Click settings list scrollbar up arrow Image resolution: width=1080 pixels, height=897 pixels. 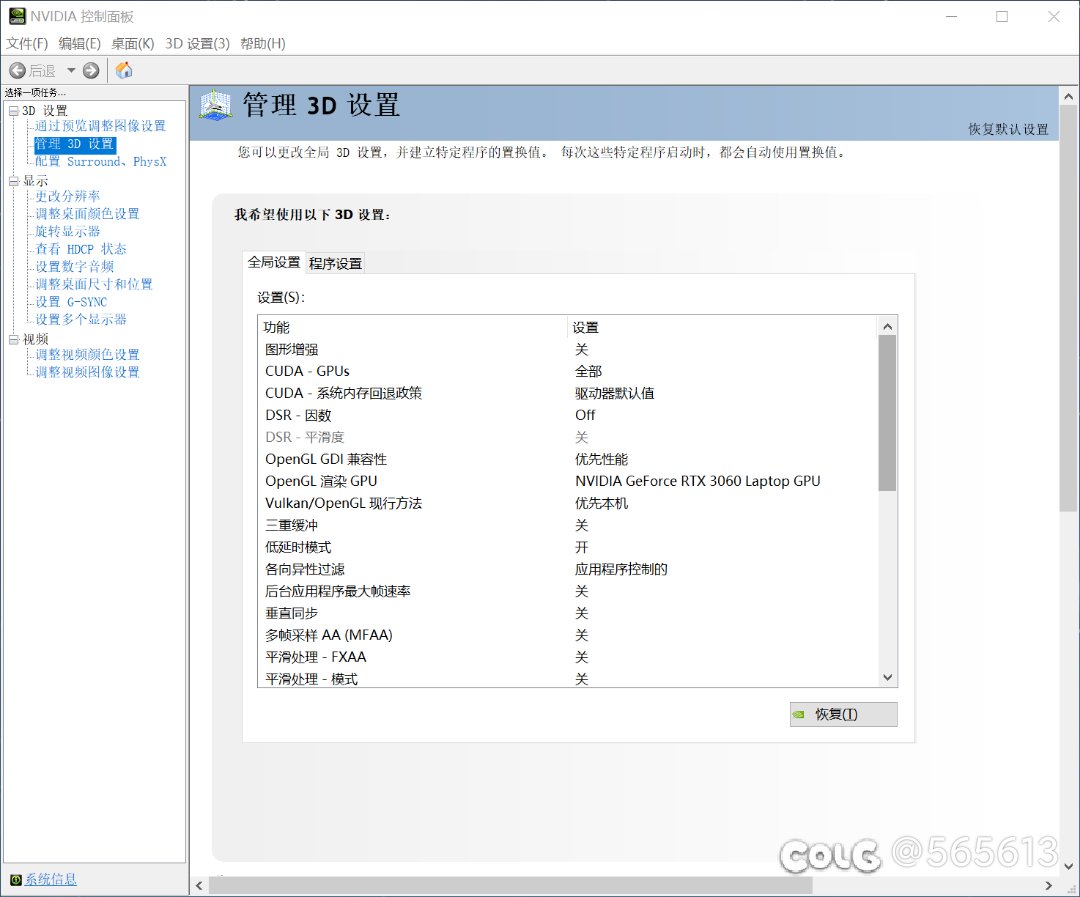click(888, 327)
